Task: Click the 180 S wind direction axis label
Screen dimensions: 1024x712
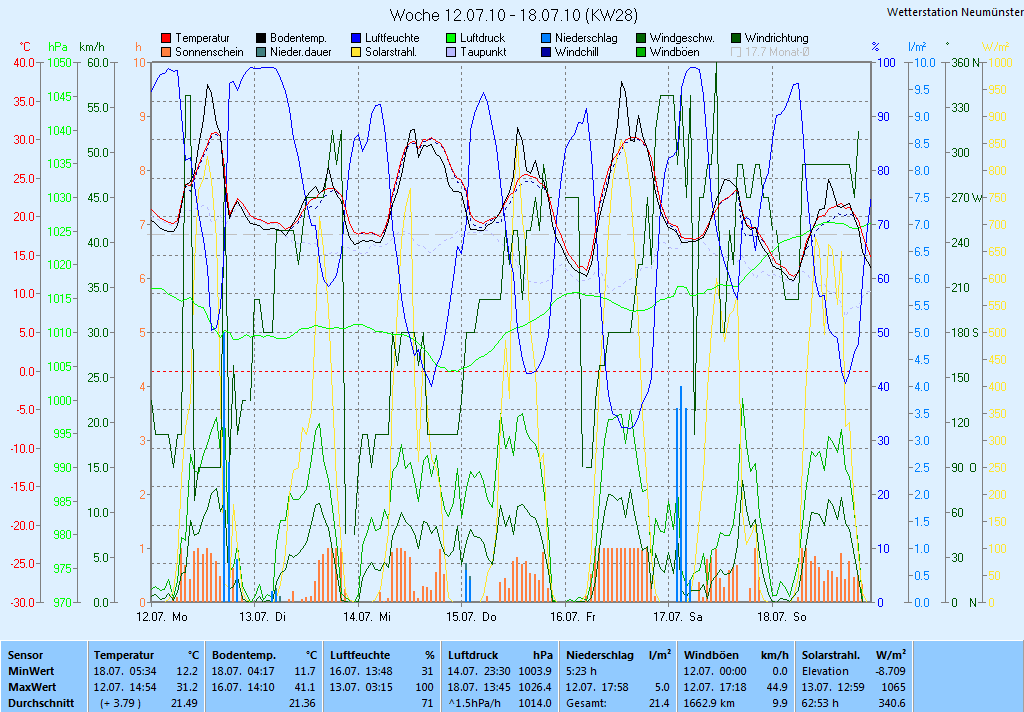Action: tap(965, 333)
